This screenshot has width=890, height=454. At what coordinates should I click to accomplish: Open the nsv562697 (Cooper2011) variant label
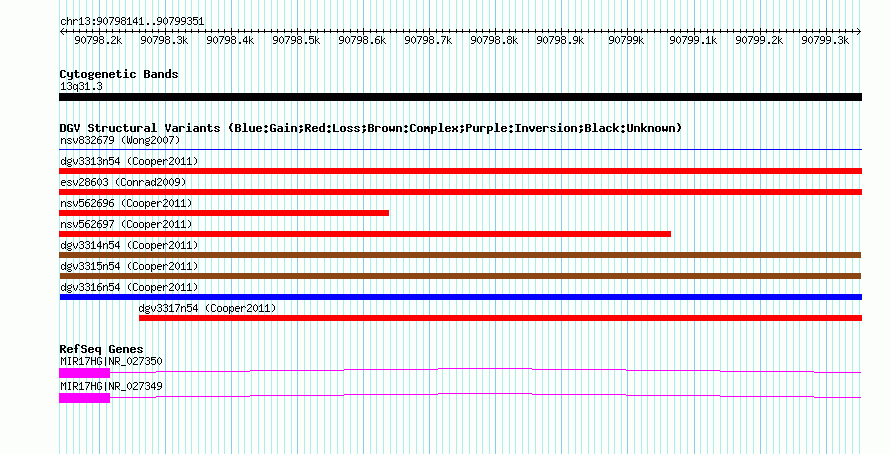[126, 224]
